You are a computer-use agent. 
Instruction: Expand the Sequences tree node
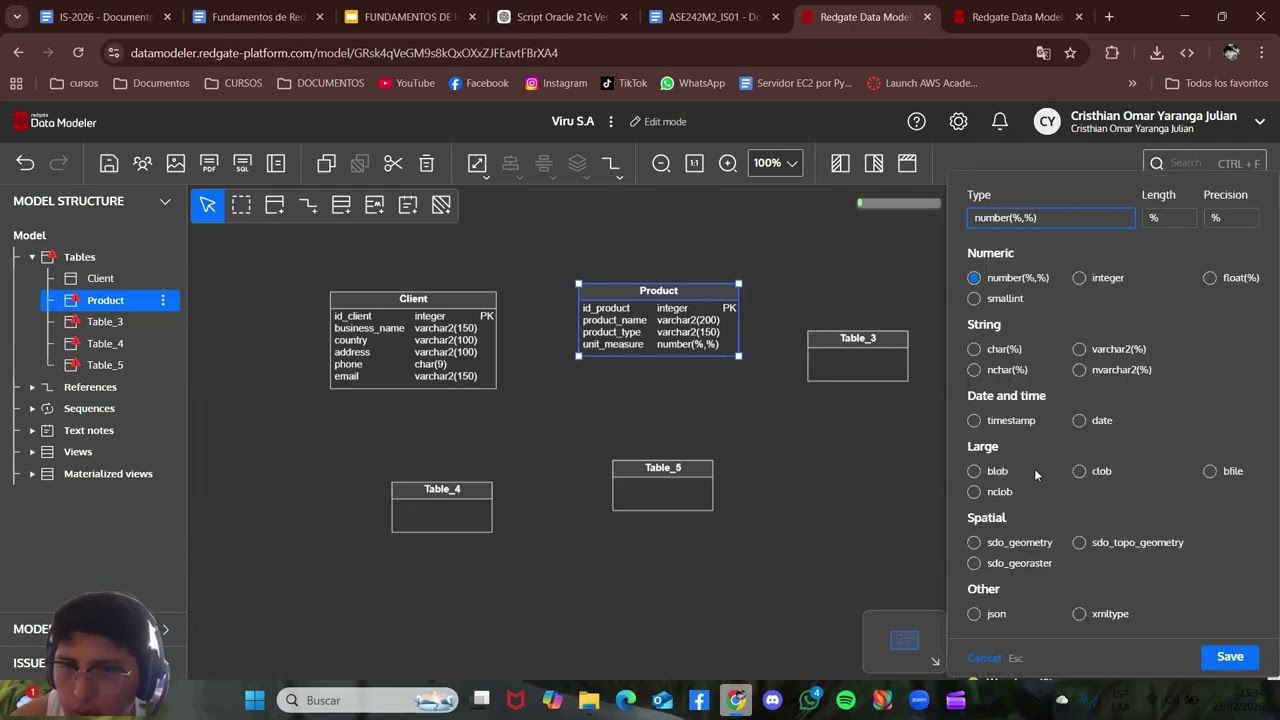(x=32, y=408)
